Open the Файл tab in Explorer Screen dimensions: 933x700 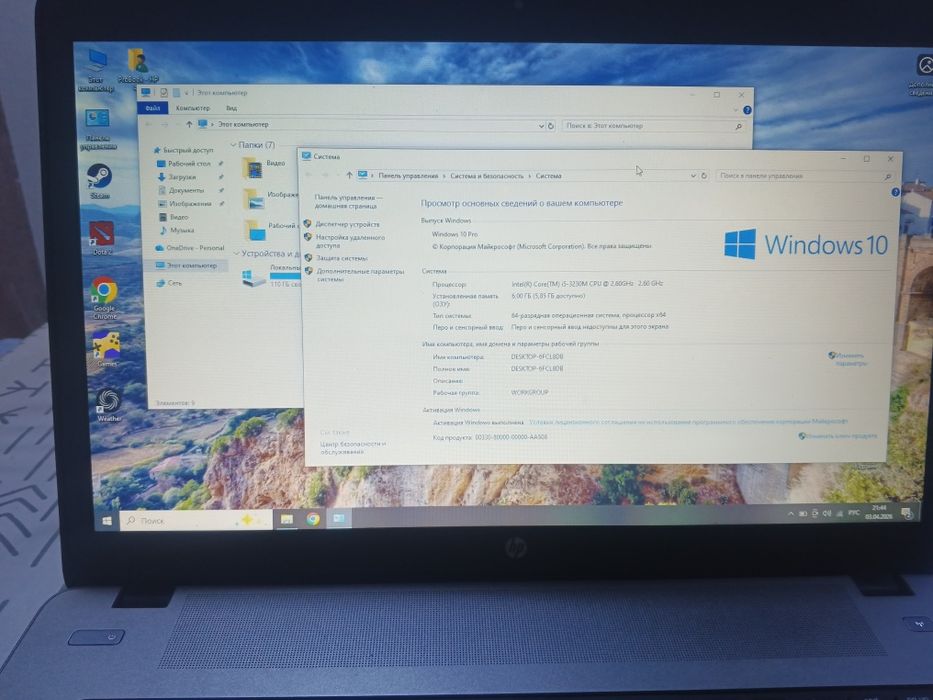pos(153,108)
